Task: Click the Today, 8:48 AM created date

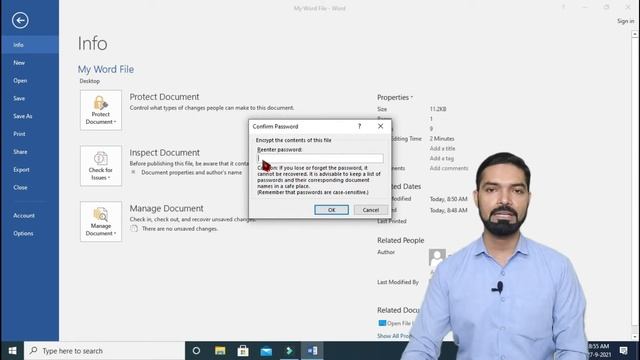Action: tap(449, 210)
